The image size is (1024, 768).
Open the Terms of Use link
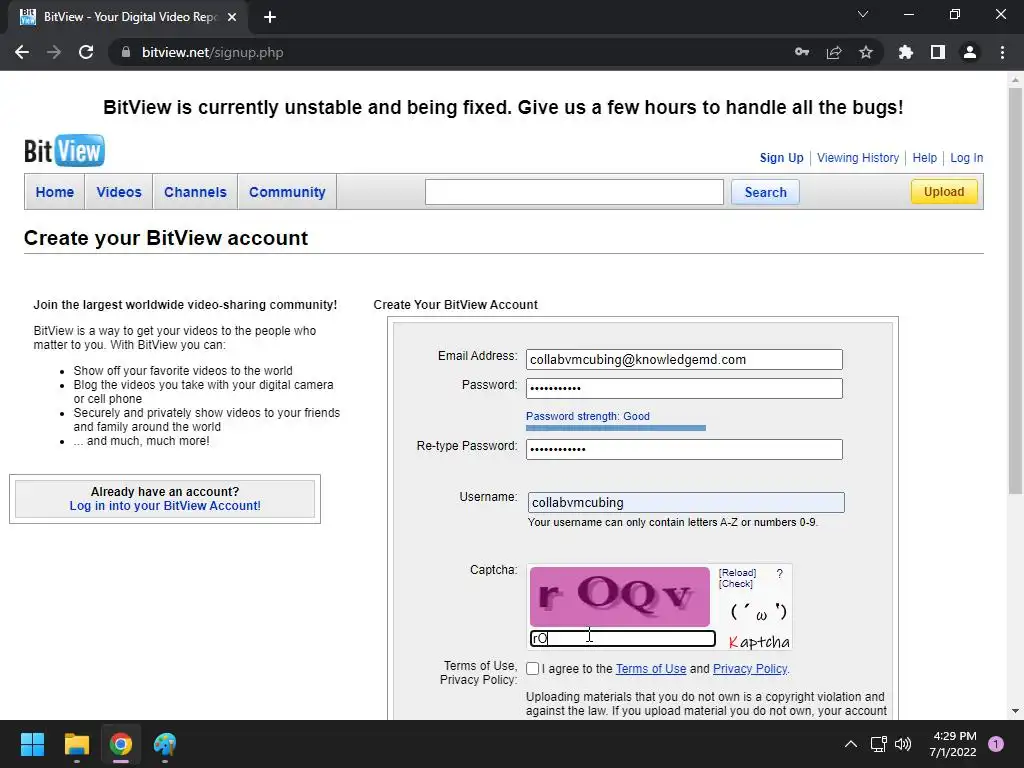pos(651,669)
